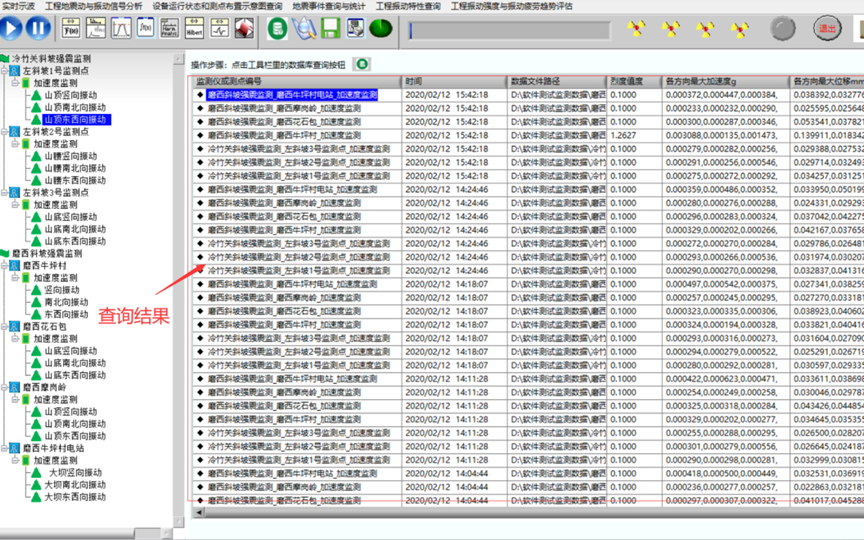The image size is (864, 540).
Task: Collapse 加速度监测 under 左斜坡2号监测点
Action: pyautogui.click(x=14, y=144)
